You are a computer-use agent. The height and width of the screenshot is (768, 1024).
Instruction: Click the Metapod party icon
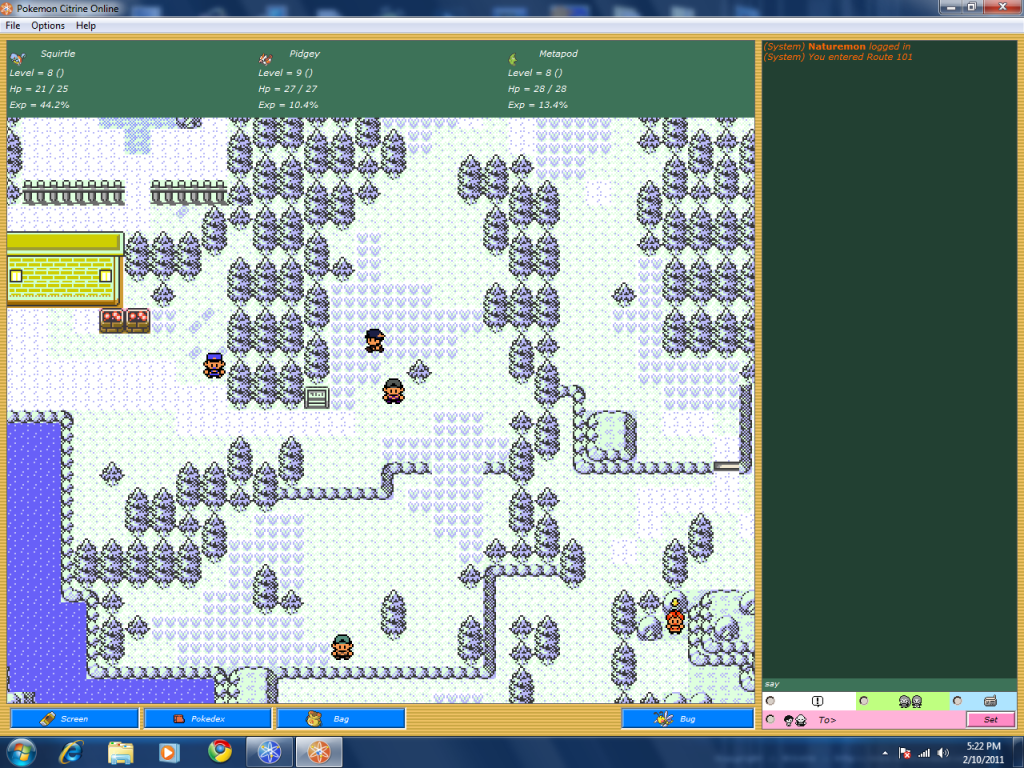click(514, 58)
